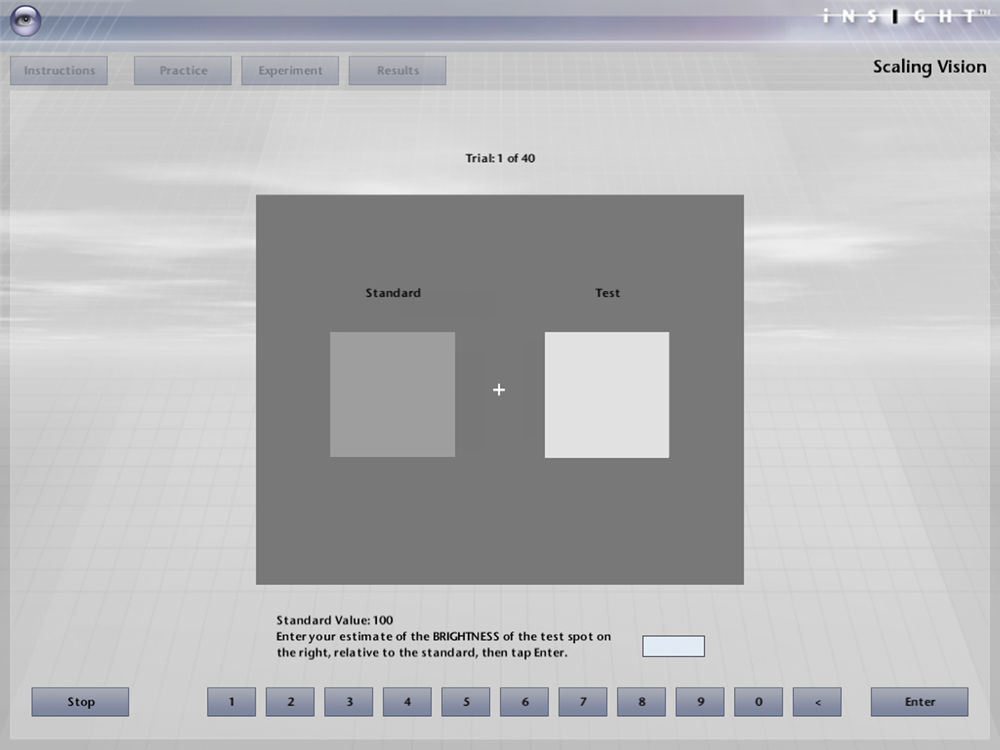Click the 'Standard Value: 100' text
Image resolution: width=1000 pixels, height=750 pixels.
[x=334, y=620]
